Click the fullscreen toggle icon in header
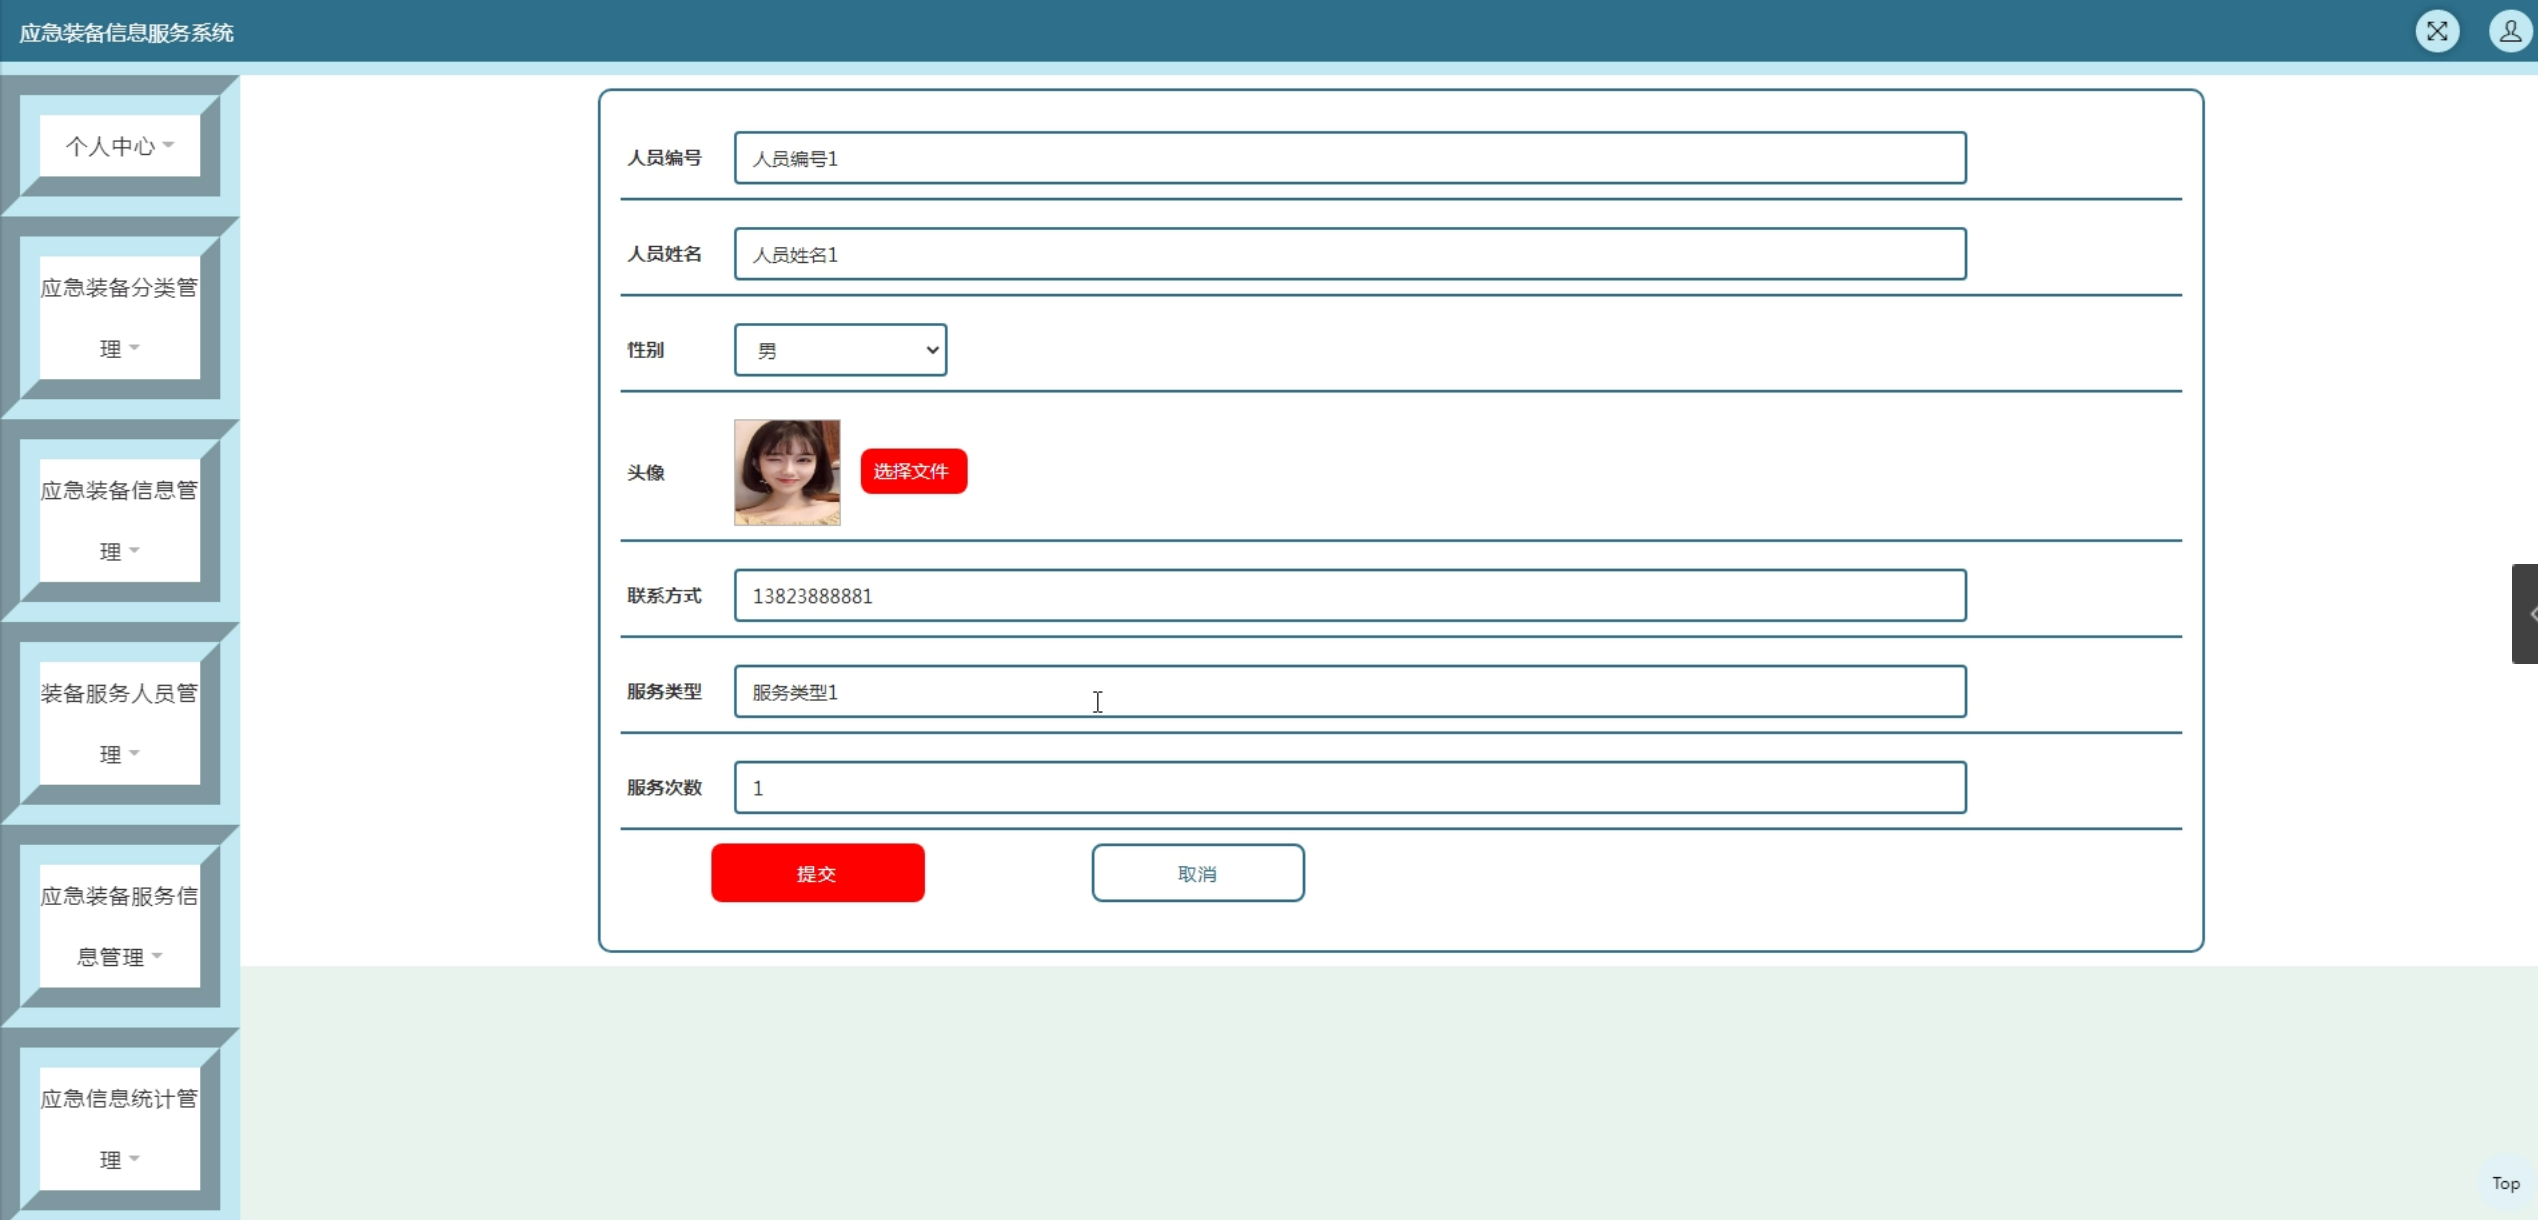Screen dimensions: 2538x1220 tap(2437, 32)
